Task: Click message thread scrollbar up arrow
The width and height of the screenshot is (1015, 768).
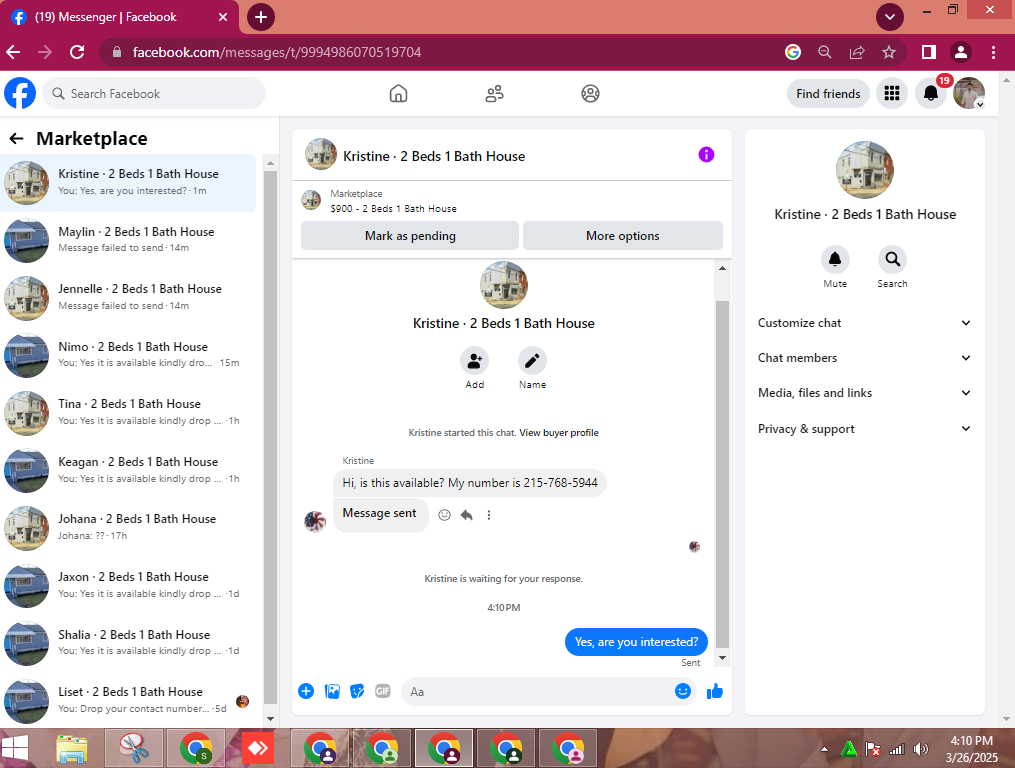Action: point(722,268)
